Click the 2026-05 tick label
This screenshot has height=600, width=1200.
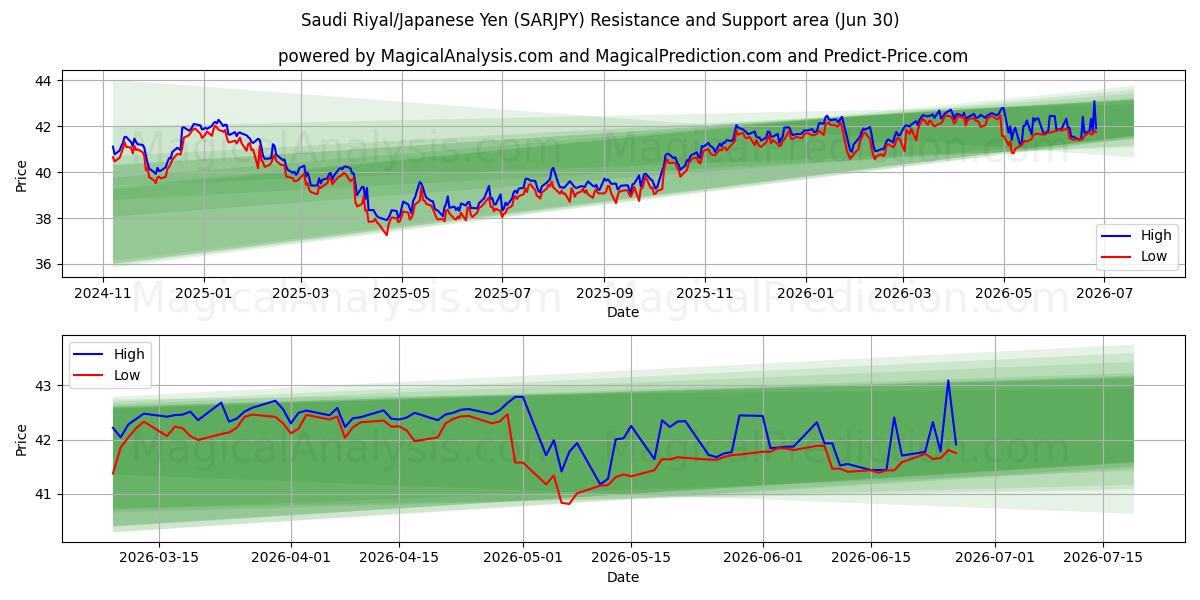click(1004, 292)
